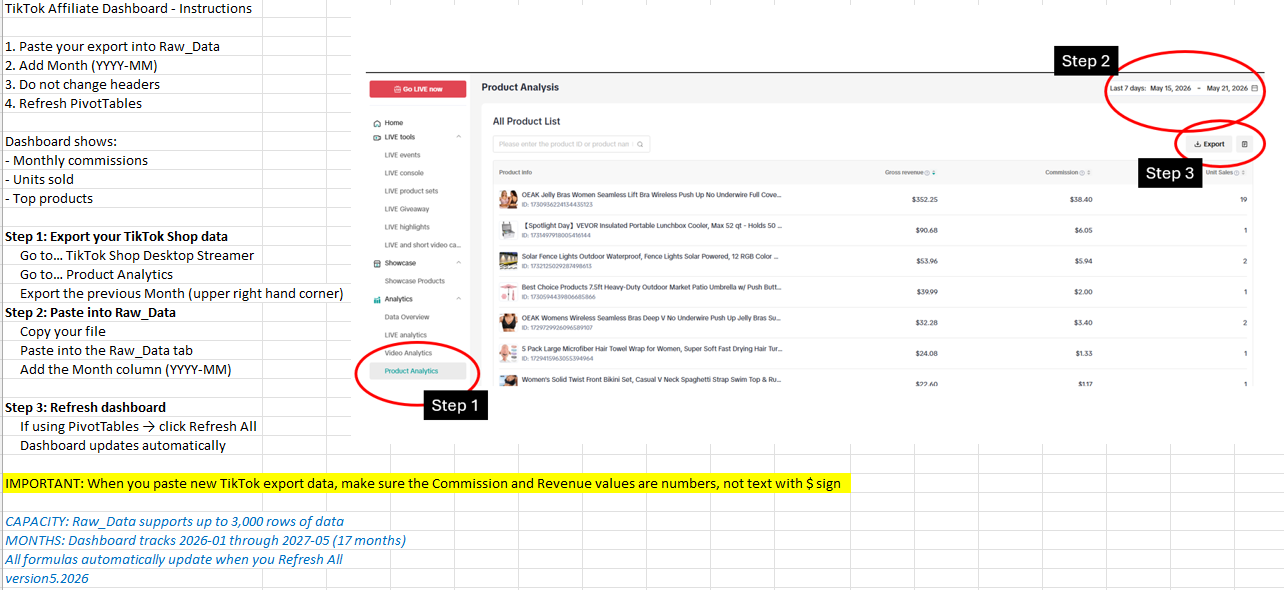The width and height of the screenshot is (1284, 590).
Task: Click the Commission info icon
Action: 1082,172
